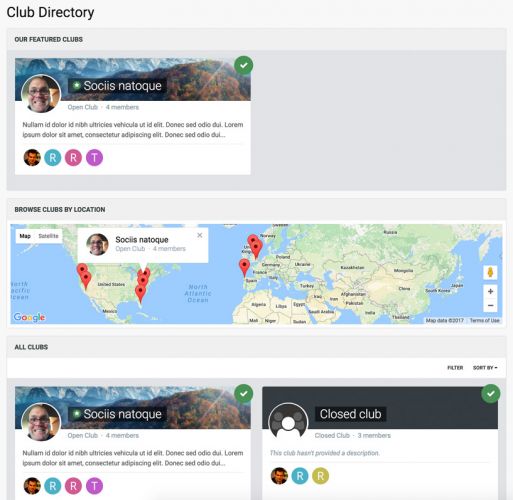513x500 pixels.
Task: Open the Closed club title link
Action: click(x=350, y=414)
